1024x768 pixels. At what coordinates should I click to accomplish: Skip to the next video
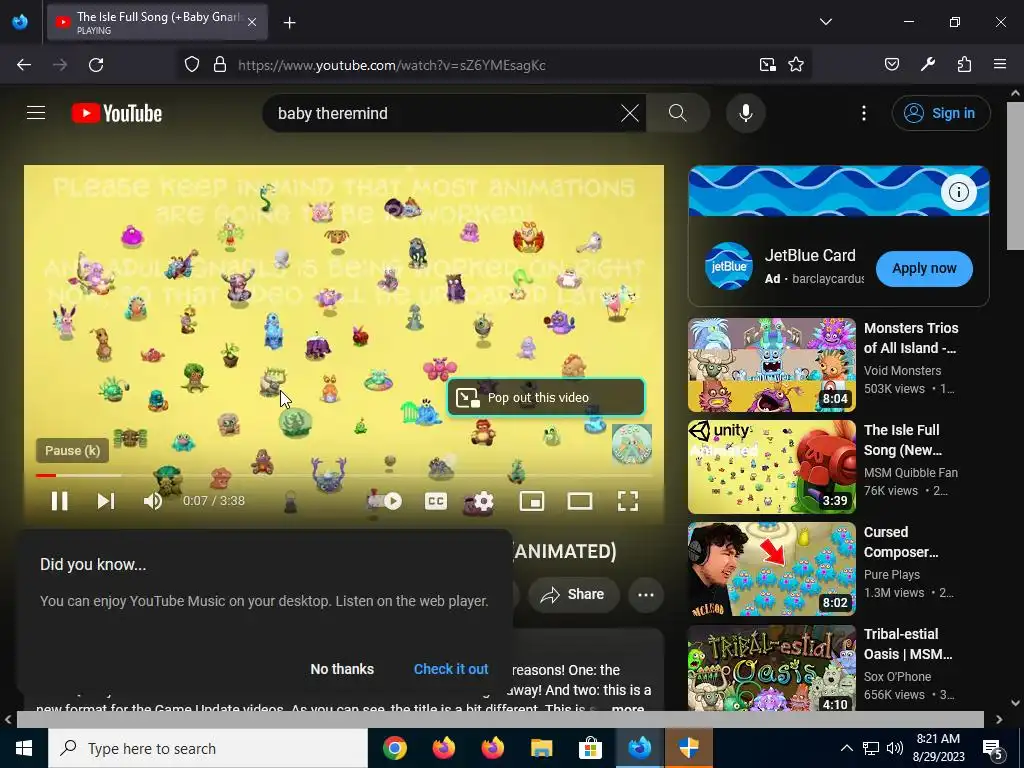click(106, 501)
